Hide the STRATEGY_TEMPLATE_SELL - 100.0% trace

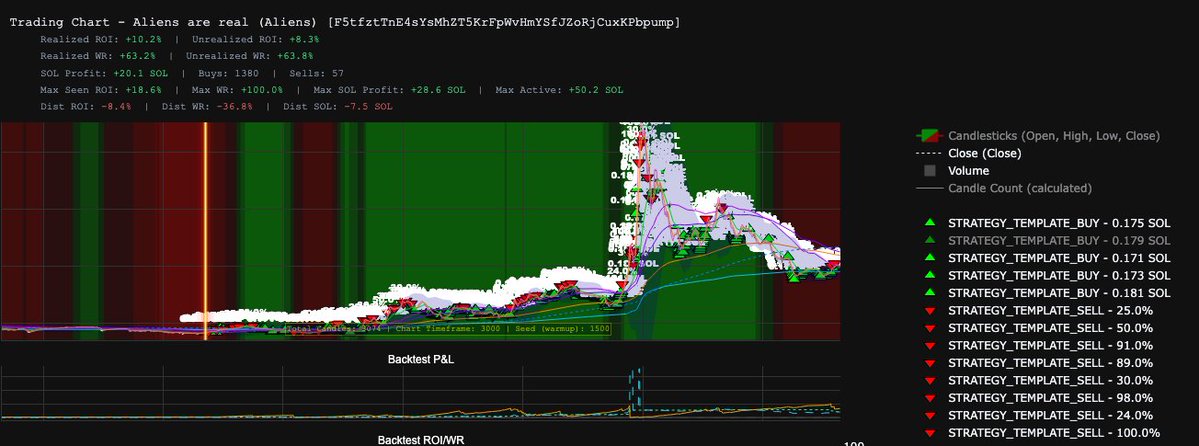pyautogui.click(x=1054, y=434)
